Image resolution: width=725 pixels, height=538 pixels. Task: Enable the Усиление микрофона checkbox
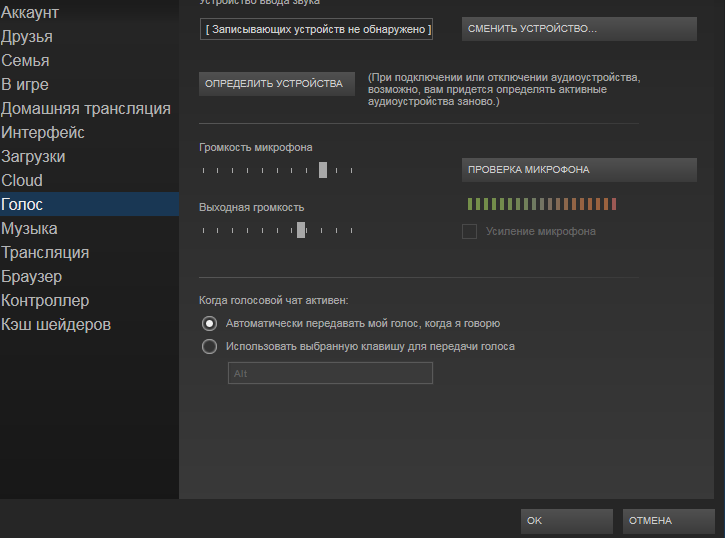tap(469, 232)
